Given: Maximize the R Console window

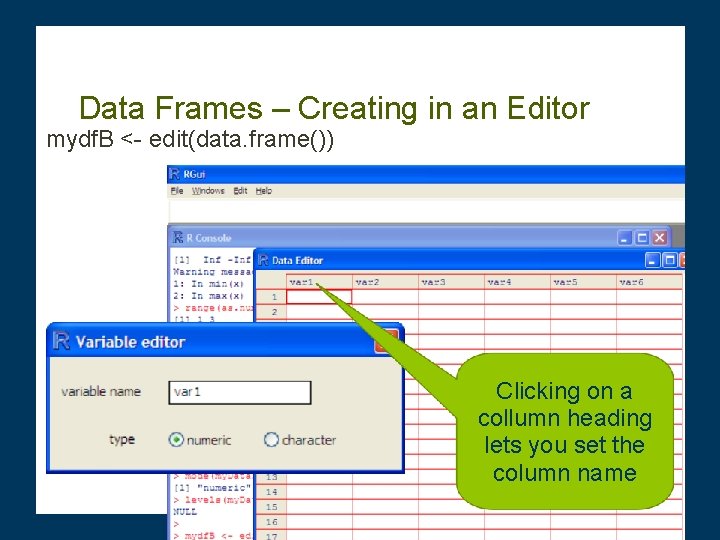Looking at the screenshot, I should tap(642, 238).
